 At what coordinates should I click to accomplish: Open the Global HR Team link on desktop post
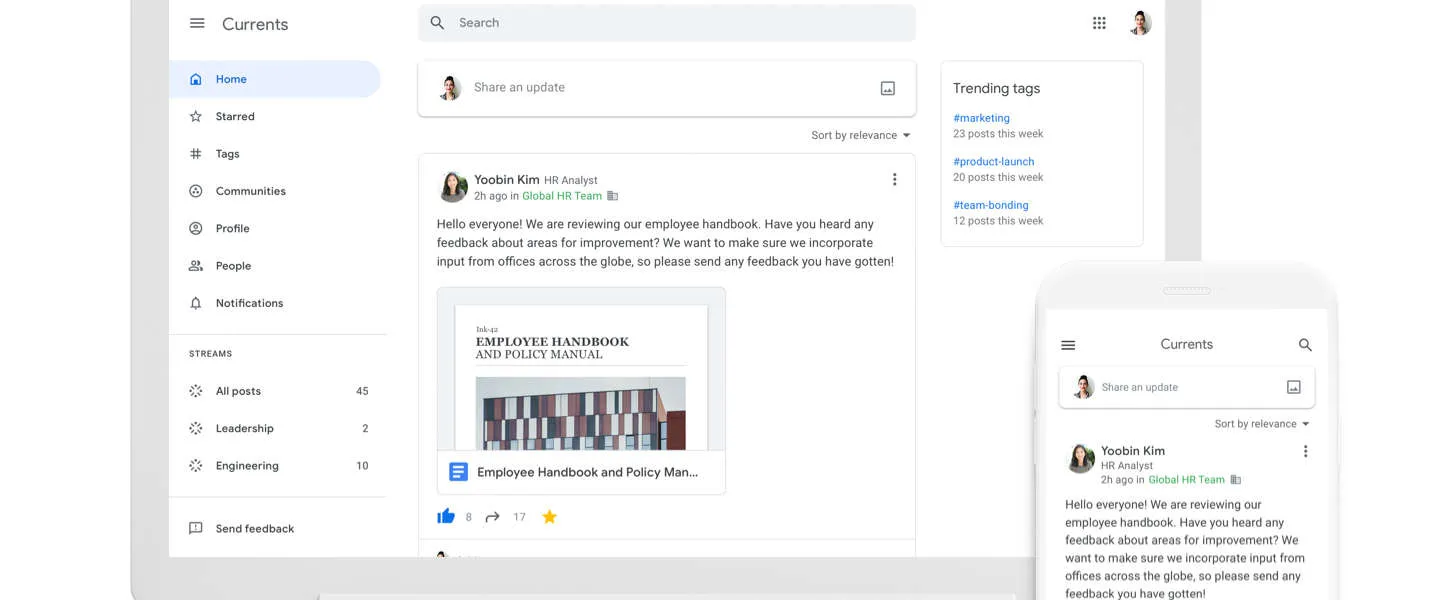coord(562,196)
